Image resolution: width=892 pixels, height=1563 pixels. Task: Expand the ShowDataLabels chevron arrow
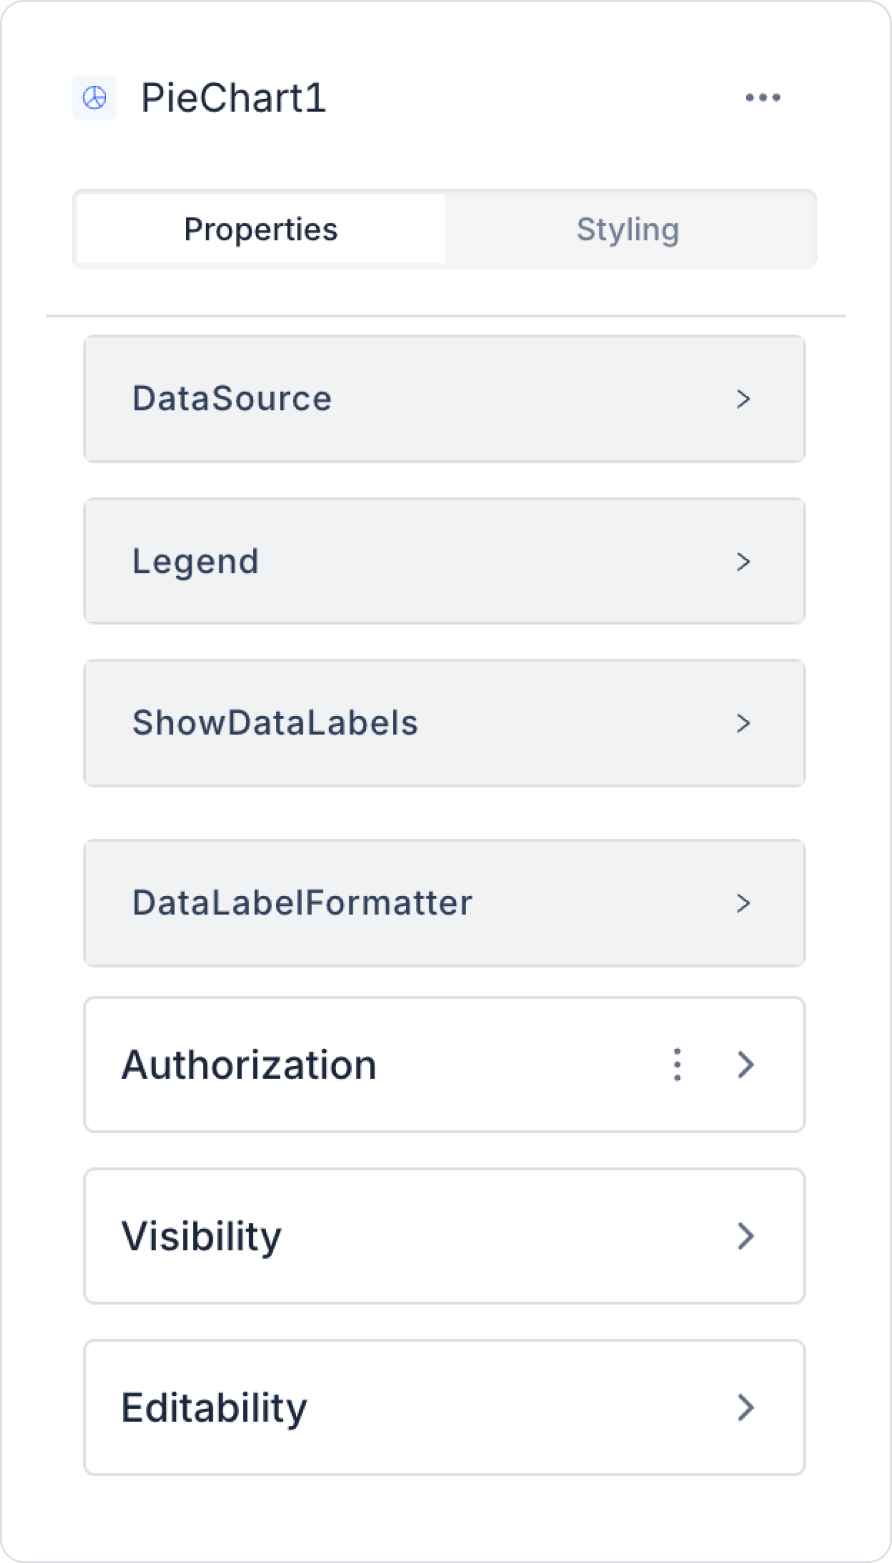click(743, 723)
